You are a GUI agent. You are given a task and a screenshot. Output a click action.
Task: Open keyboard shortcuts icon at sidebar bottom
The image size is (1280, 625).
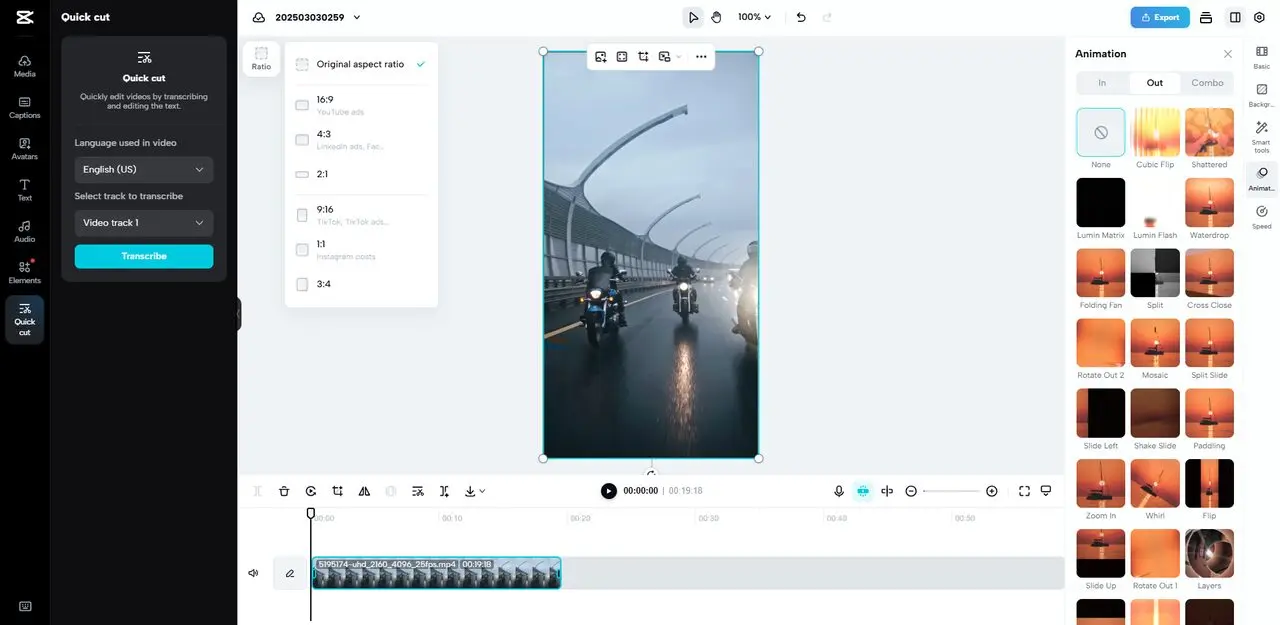[x=24, y=606]
